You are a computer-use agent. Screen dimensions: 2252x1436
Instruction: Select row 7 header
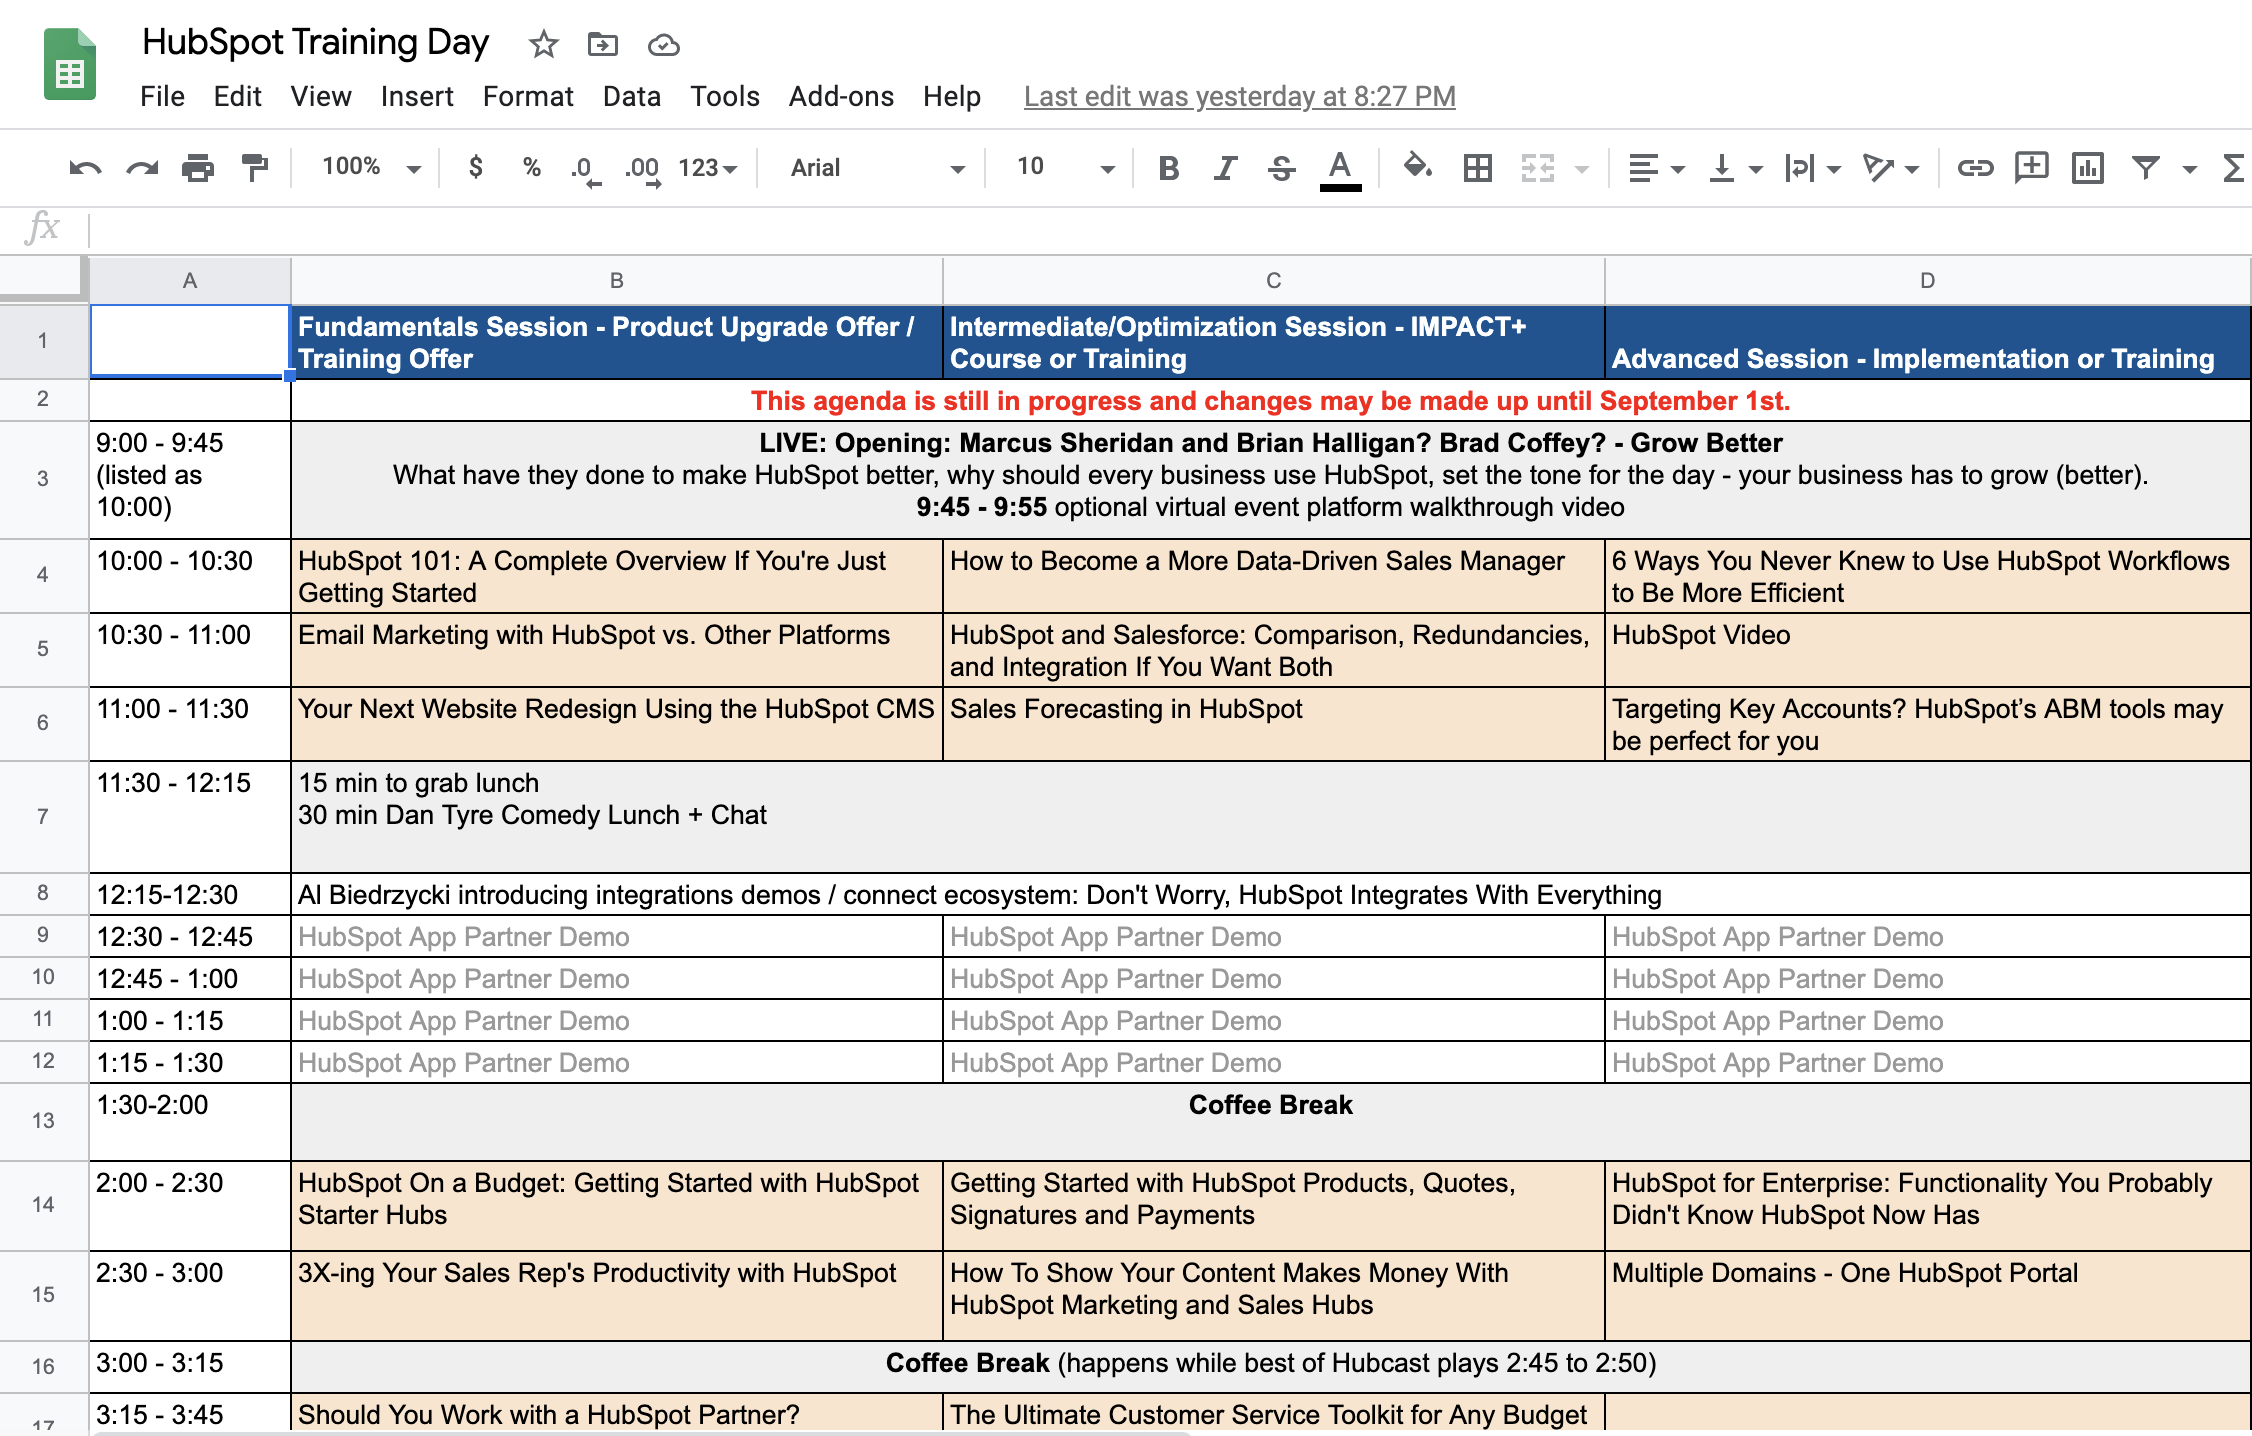click(43, 817)
